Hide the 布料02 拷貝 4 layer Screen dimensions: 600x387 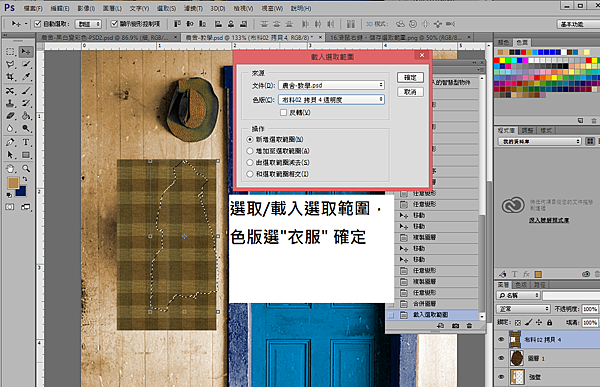pos(501,340)
